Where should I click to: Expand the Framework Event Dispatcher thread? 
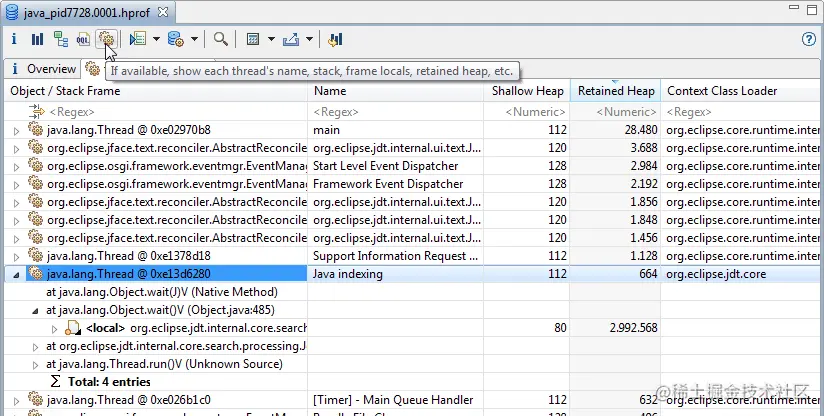16,185
